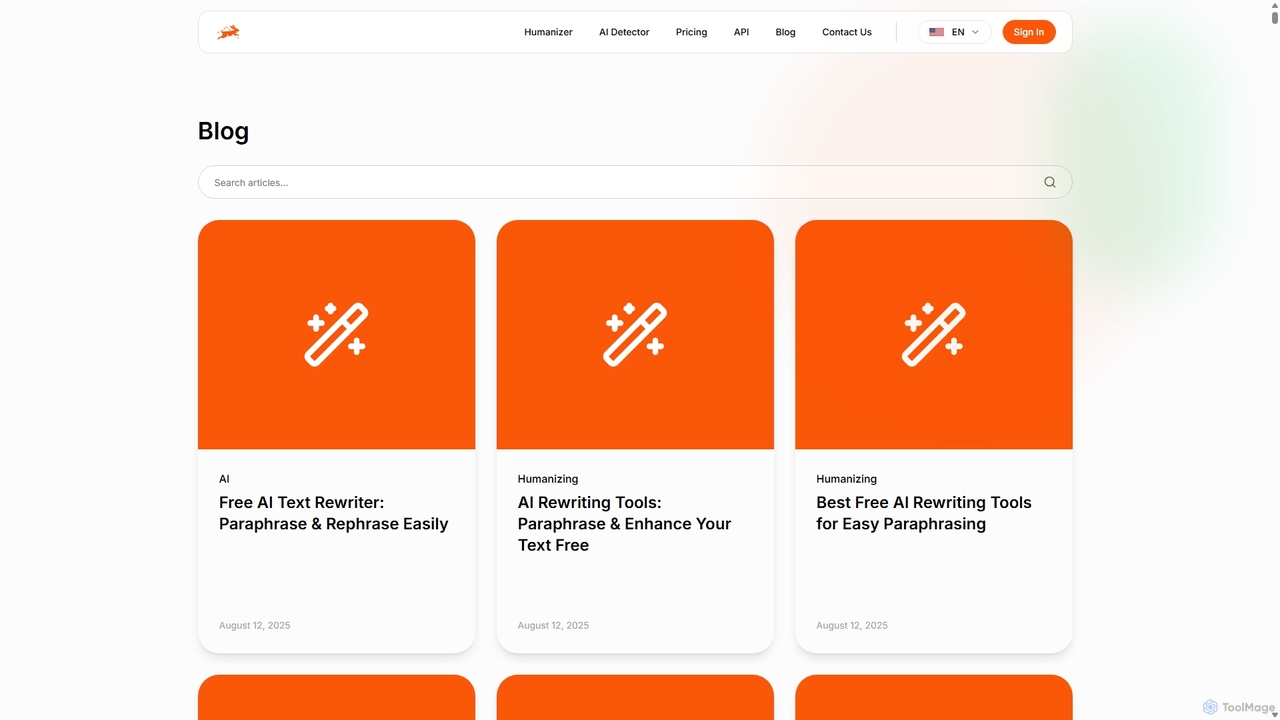Click the wand icon on the AI Rewriting Tools card
Image resolution: width=1280 pixels, height=720 pixels.
[x=635, y=334]
